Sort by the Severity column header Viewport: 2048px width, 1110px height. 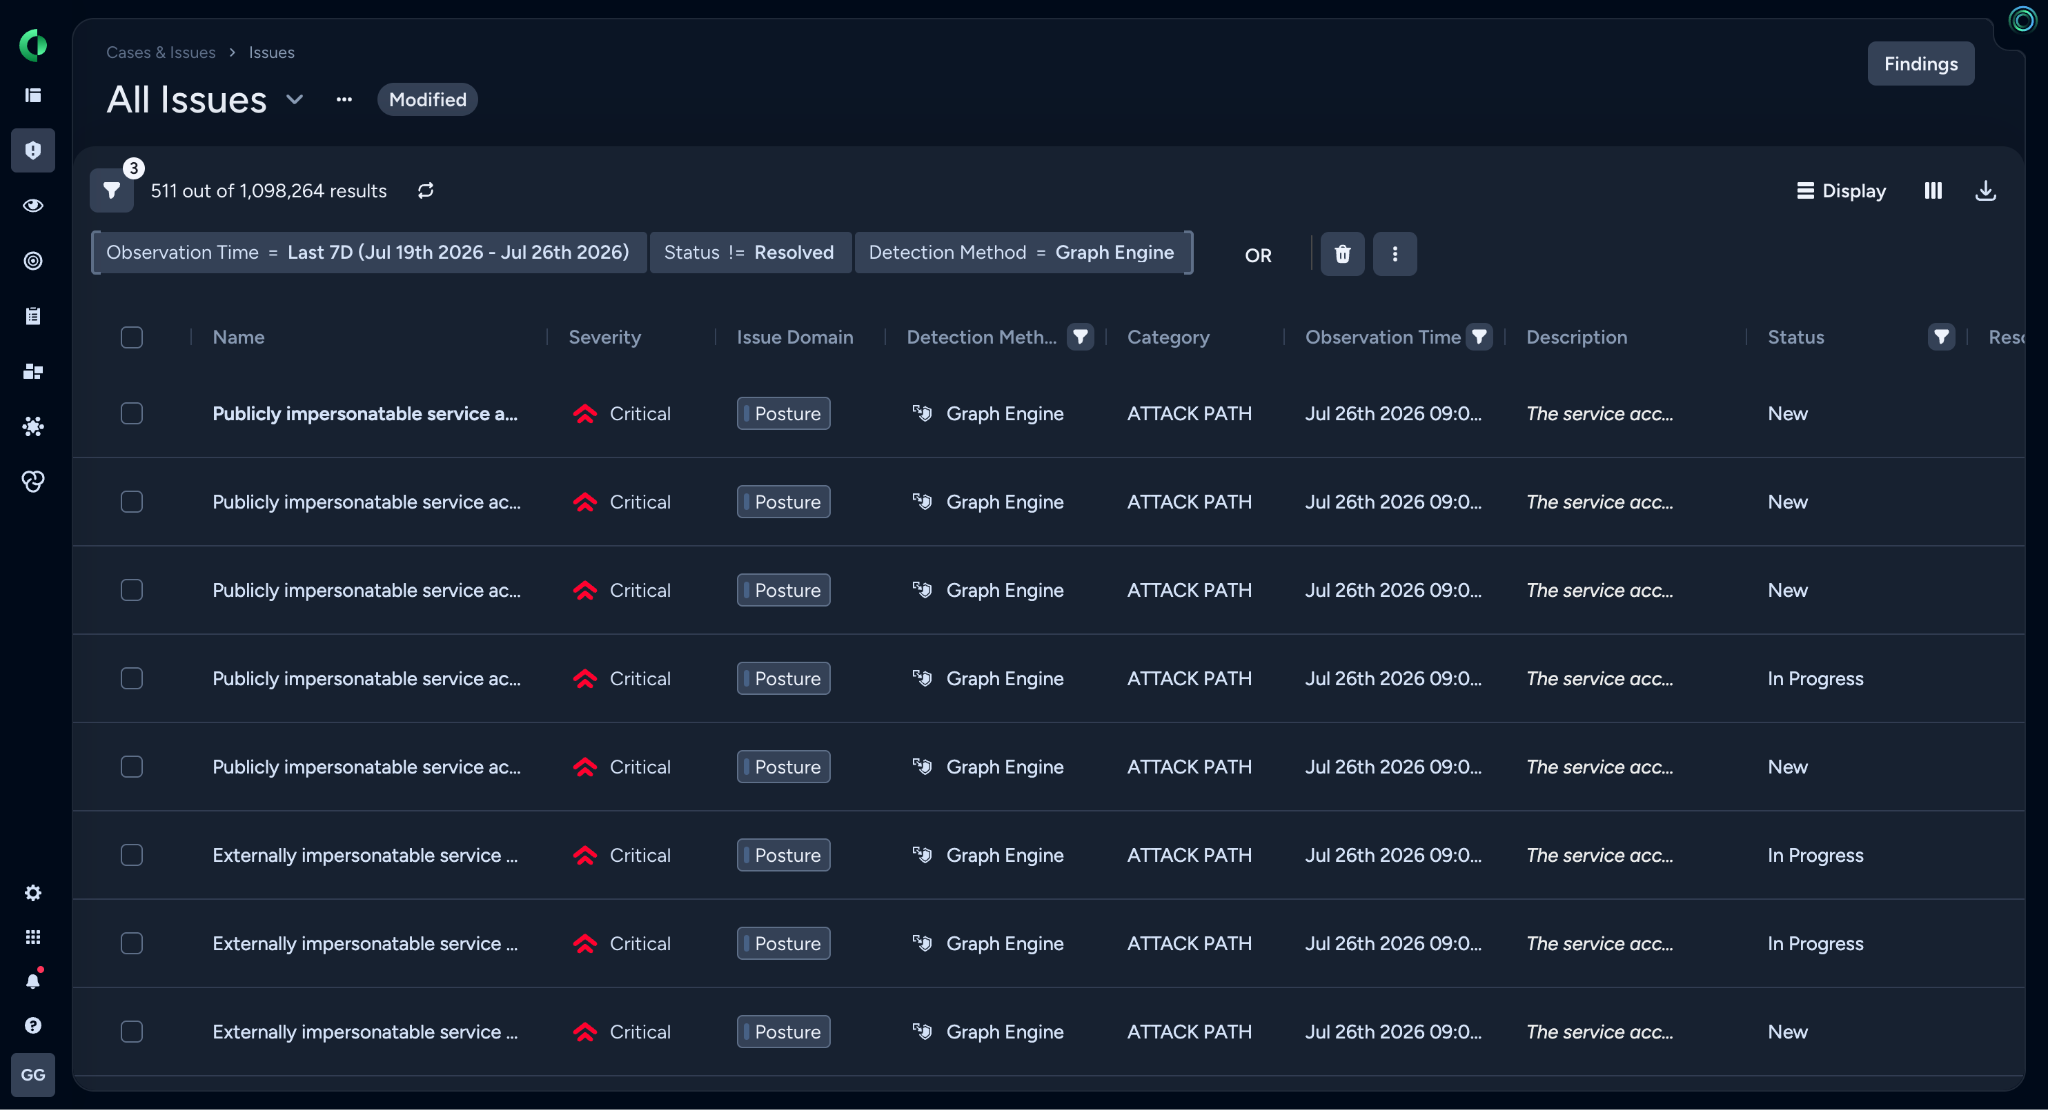605,337
